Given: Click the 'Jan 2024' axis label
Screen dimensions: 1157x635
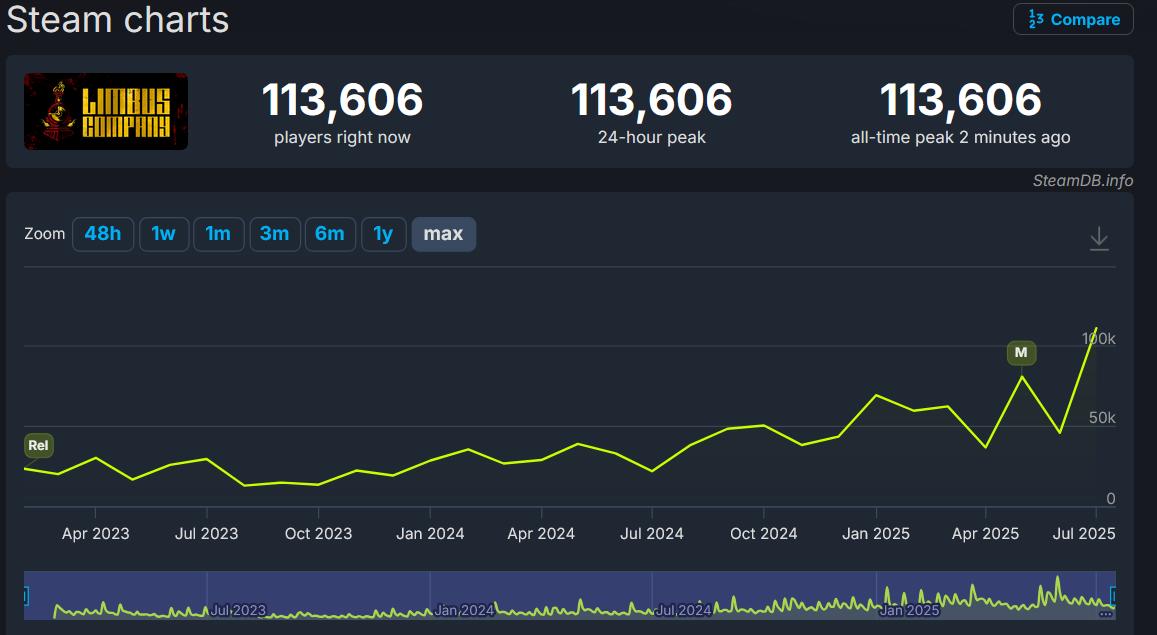Looking at the screenshot, I should click(x=430, y=533).
